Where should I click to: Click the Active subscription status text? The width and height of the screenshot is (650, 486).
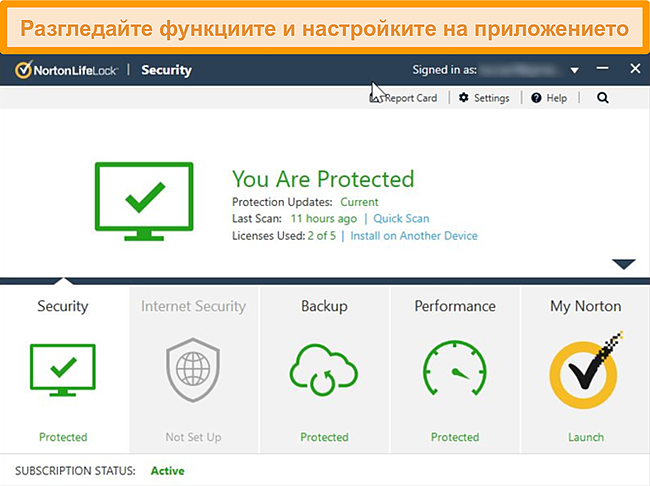tap(167, 471)
